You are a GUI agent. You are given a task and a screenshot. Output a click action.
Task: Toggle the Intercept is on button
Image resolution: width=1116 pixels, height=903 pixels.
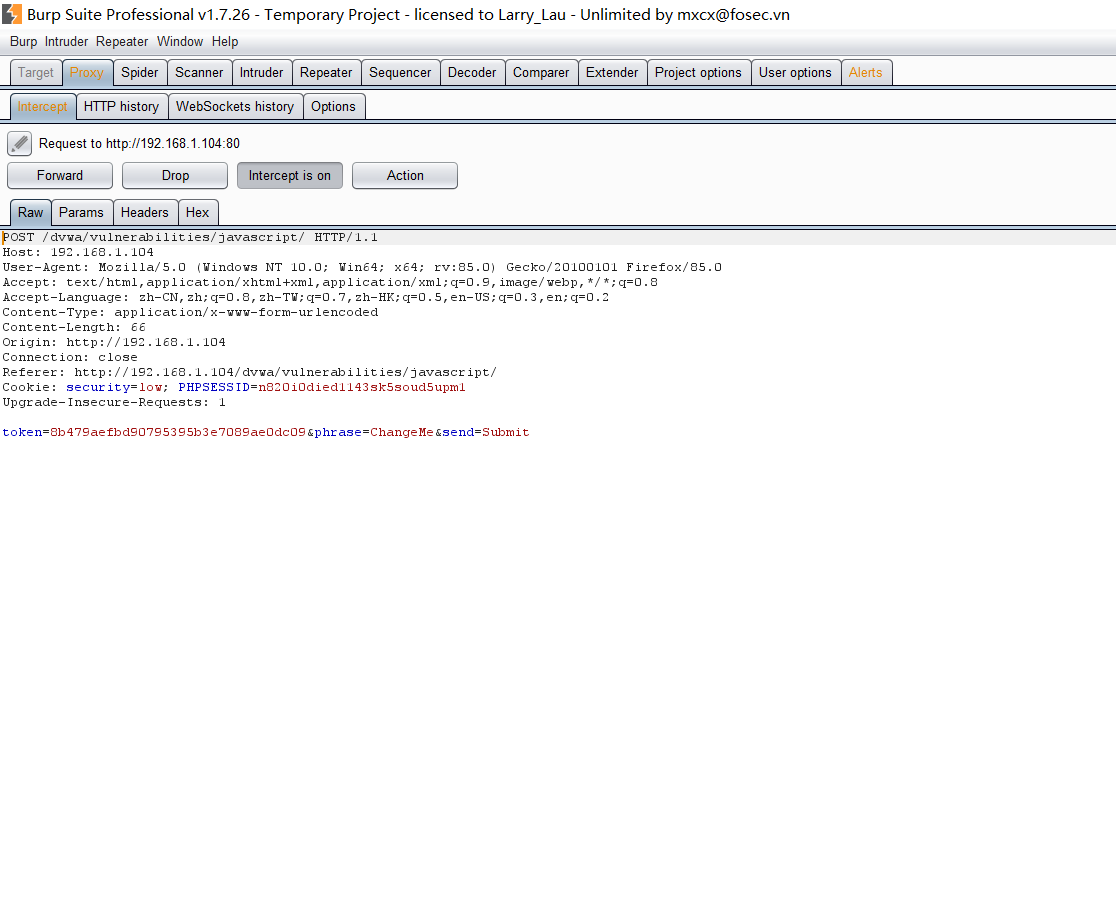coord(289,175)
